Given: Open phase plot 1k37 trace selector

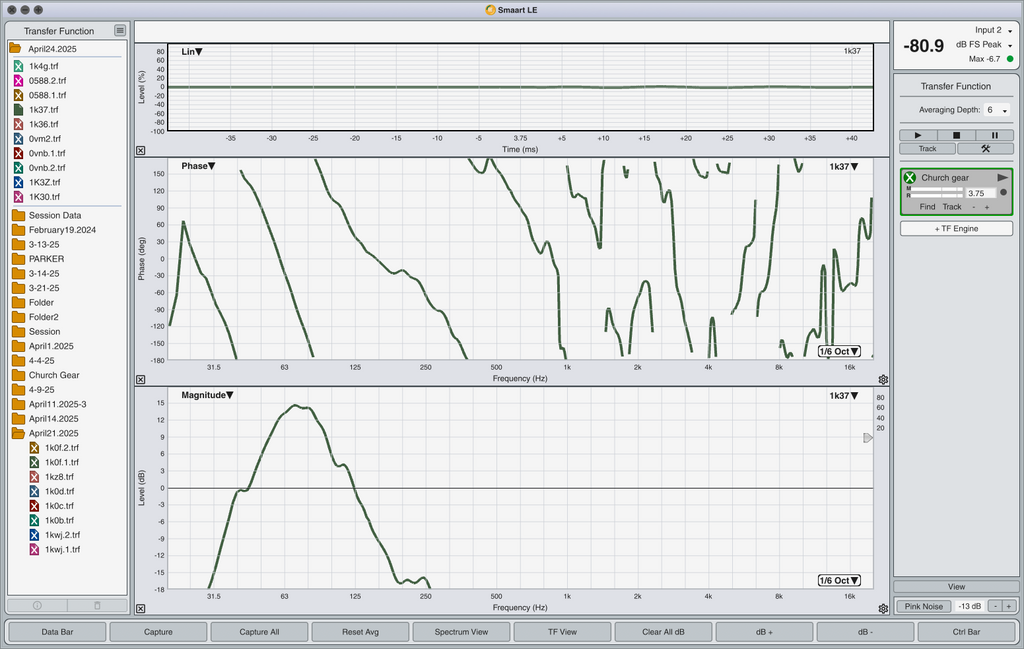Looking at the screenshot, I should (x=844, y=166).
